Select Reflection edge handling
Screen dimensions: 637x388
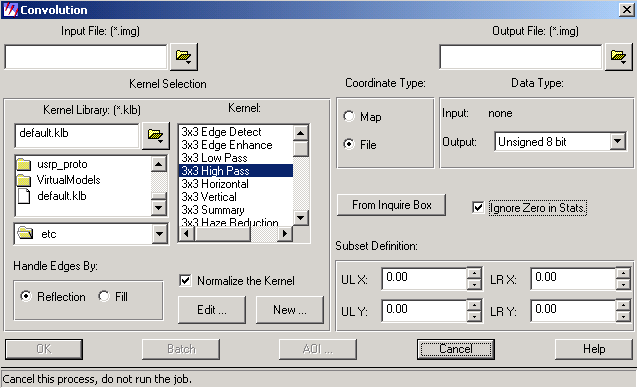26,296
